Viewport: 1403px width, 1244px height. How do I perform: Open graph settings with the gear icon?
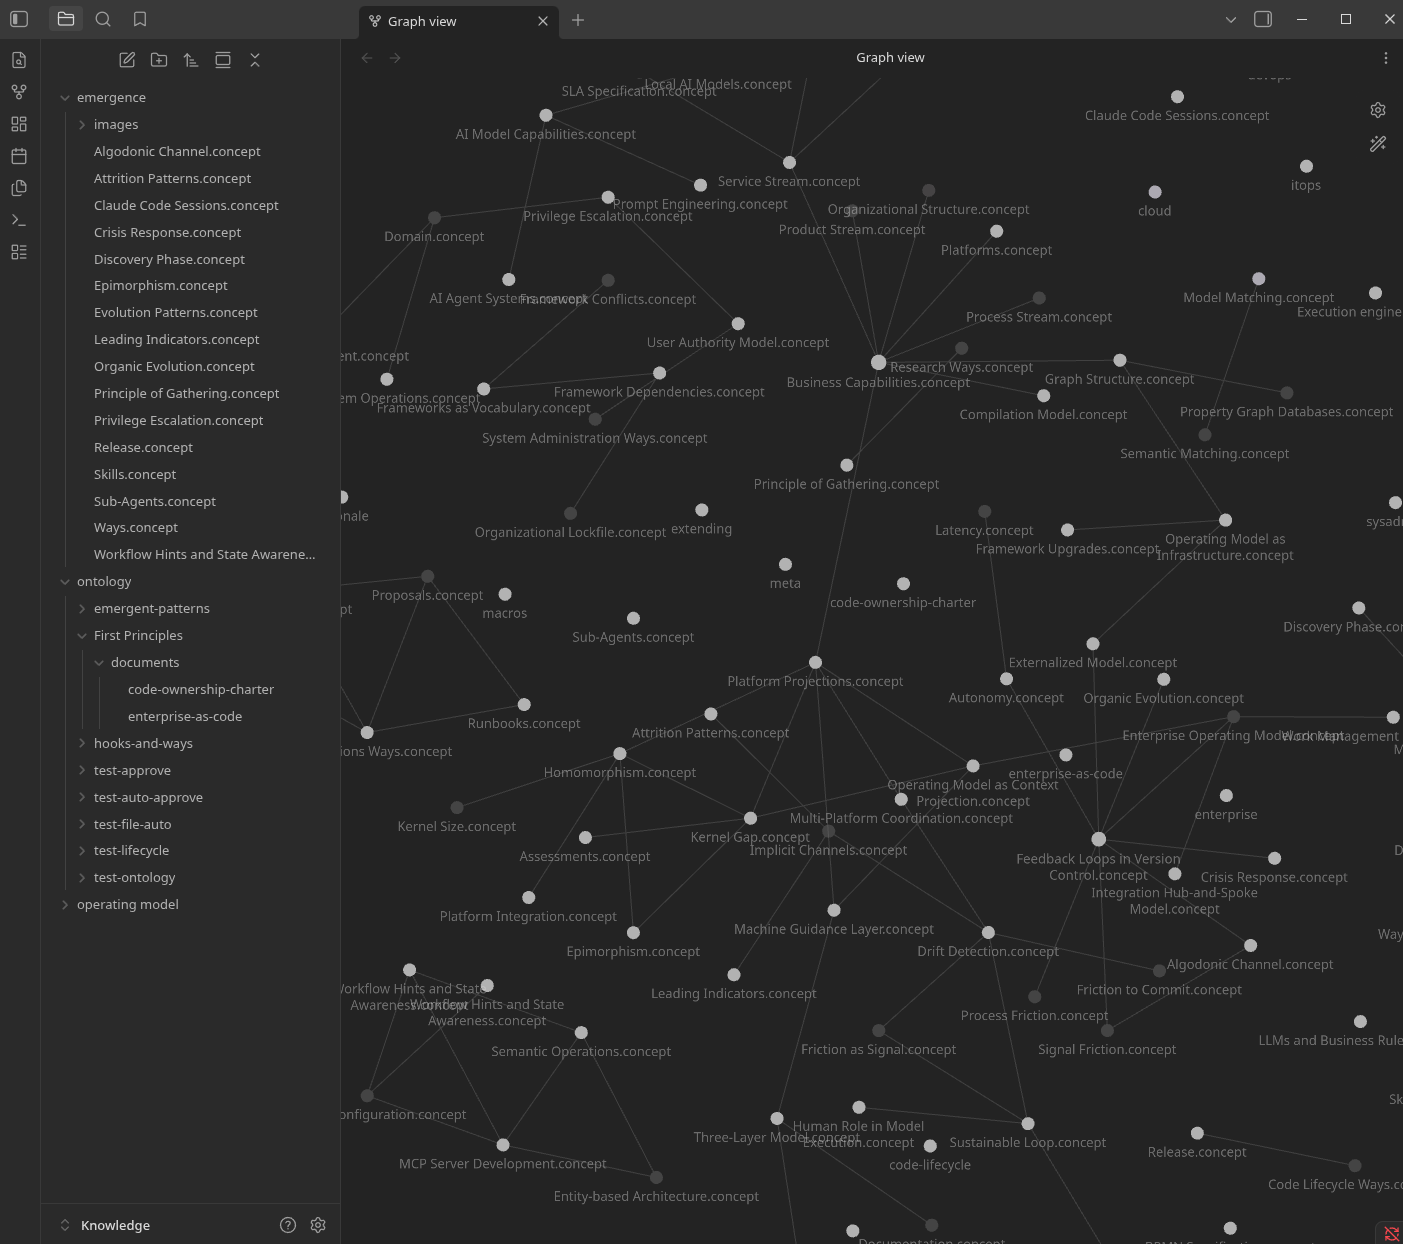[1378, 110]
